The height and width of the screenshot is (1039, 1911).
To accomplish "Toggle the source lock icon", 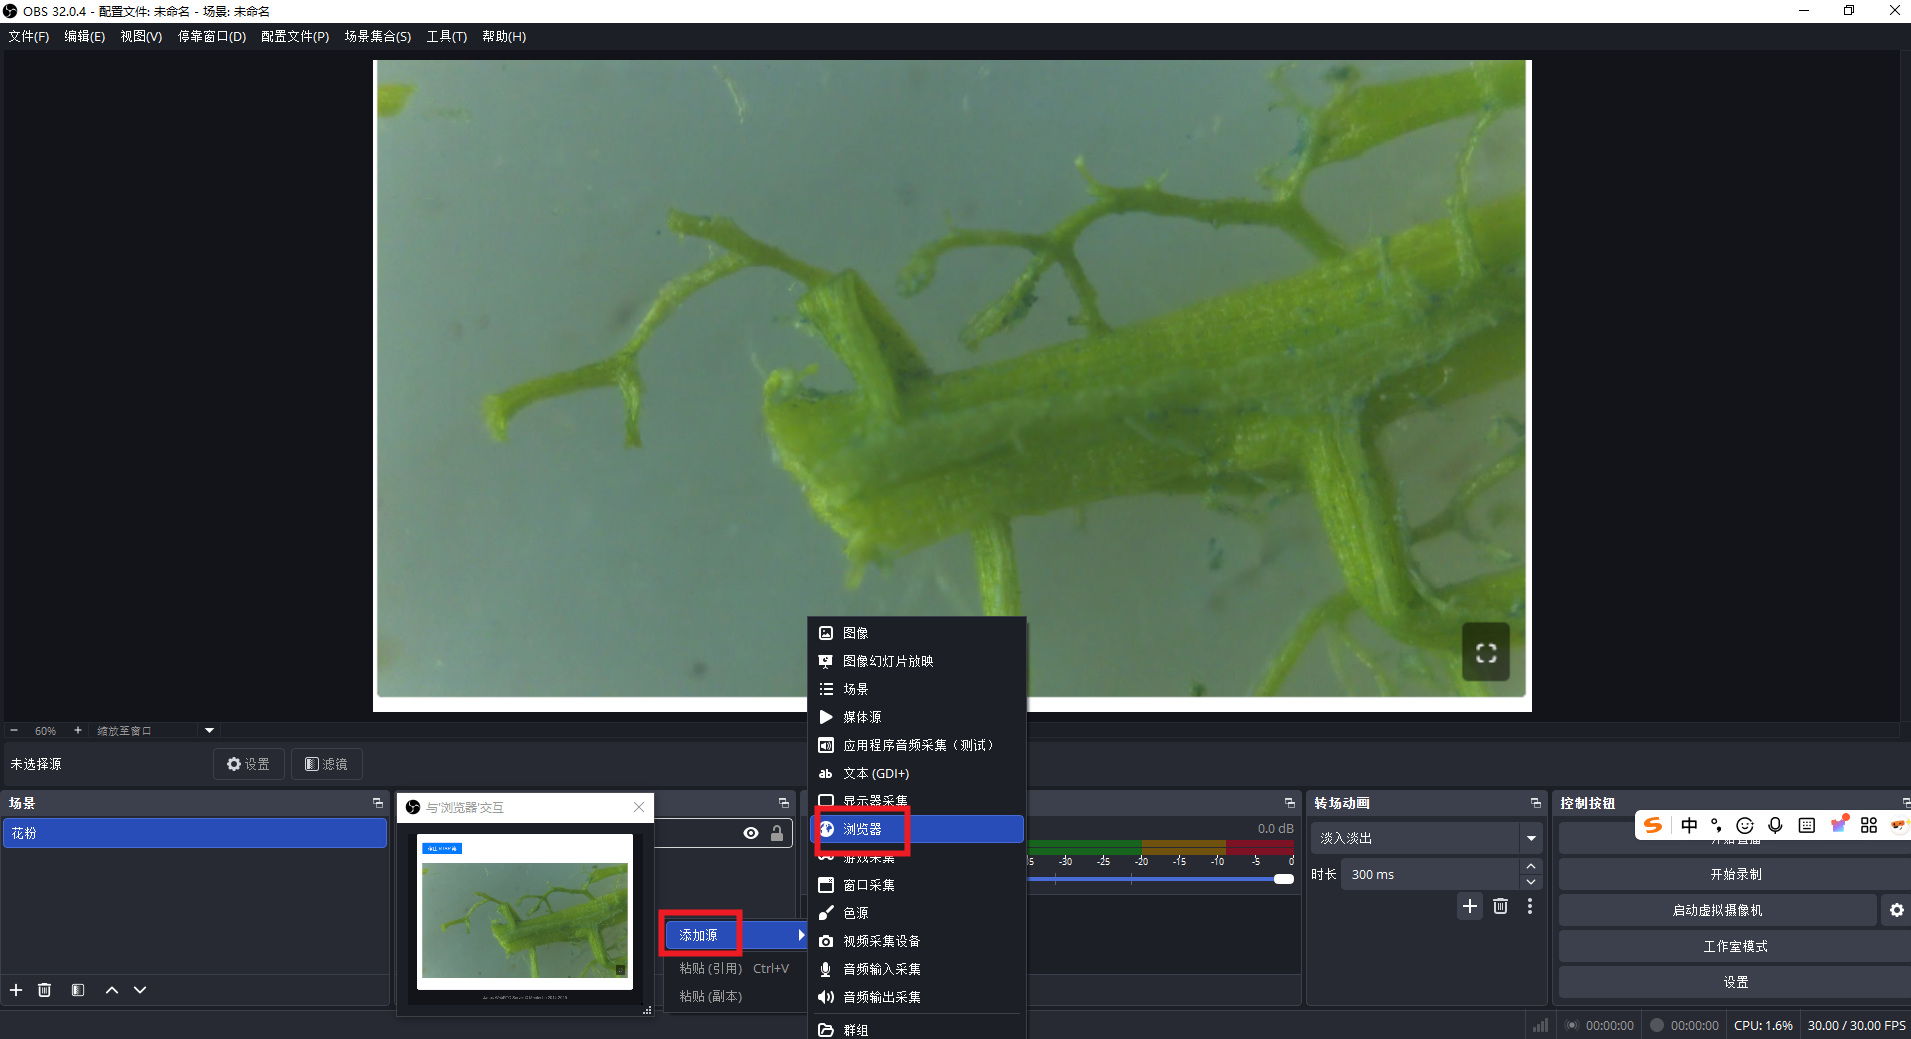I will click(777, 833).
